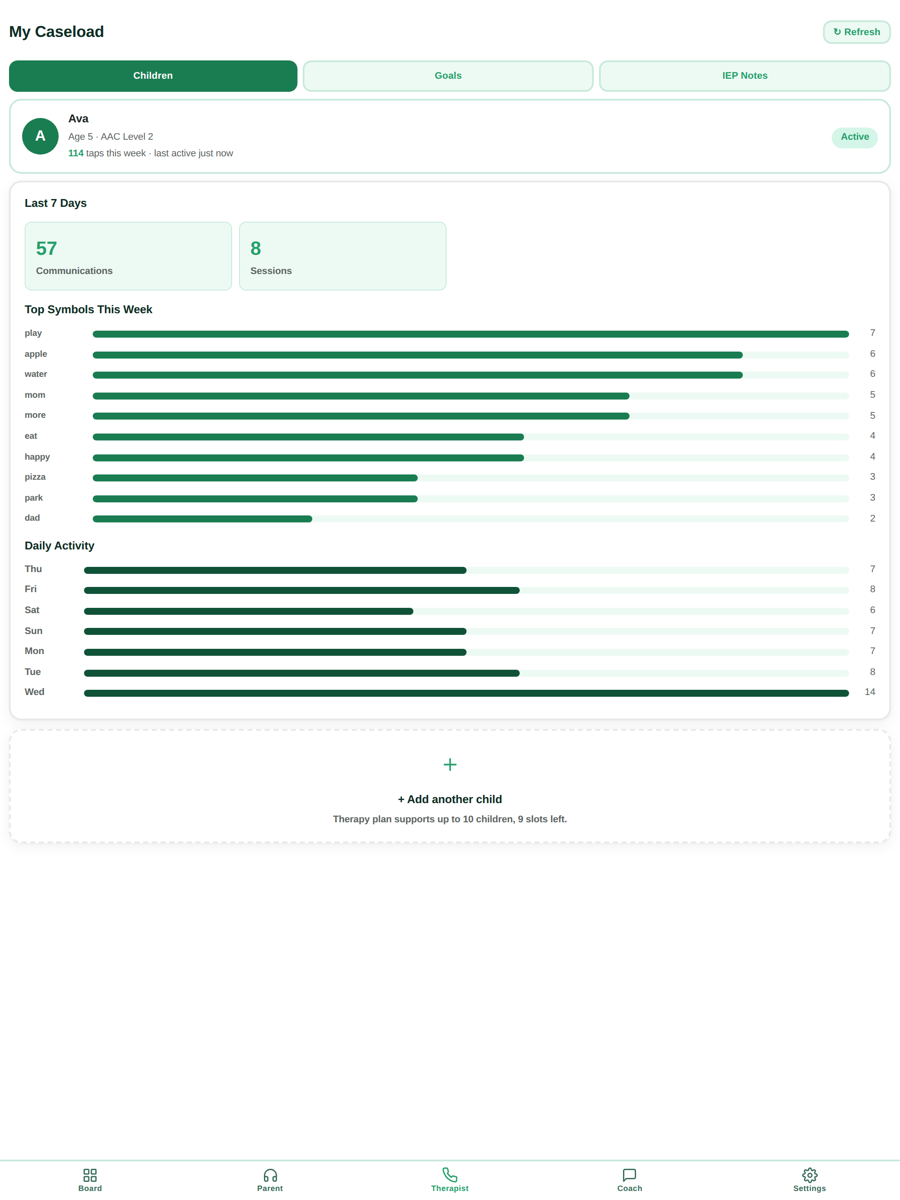
Task: Click 'Age 5 · AAC Level 2' text
Action: 111,136
